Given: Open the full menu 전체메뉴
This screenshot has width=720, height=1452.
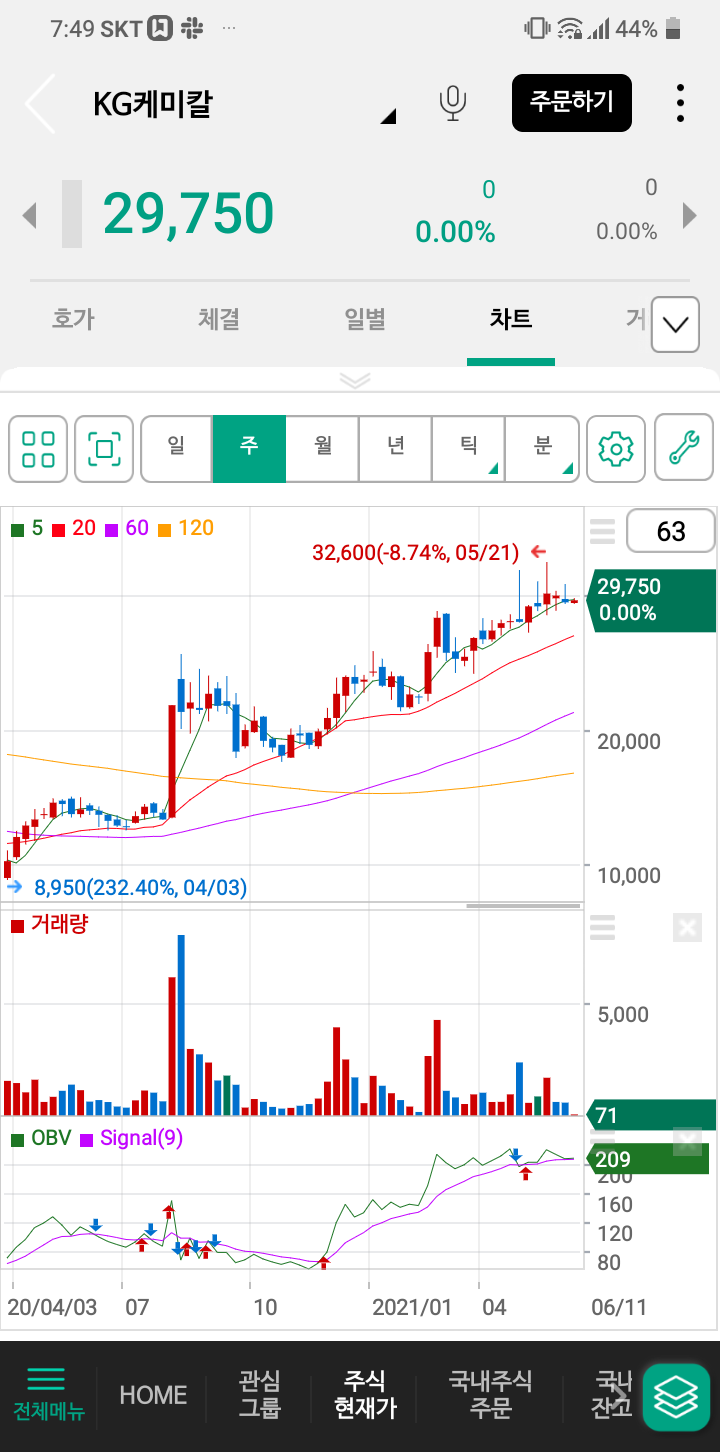Looking at the screenshot, I should click(48, 1396).
